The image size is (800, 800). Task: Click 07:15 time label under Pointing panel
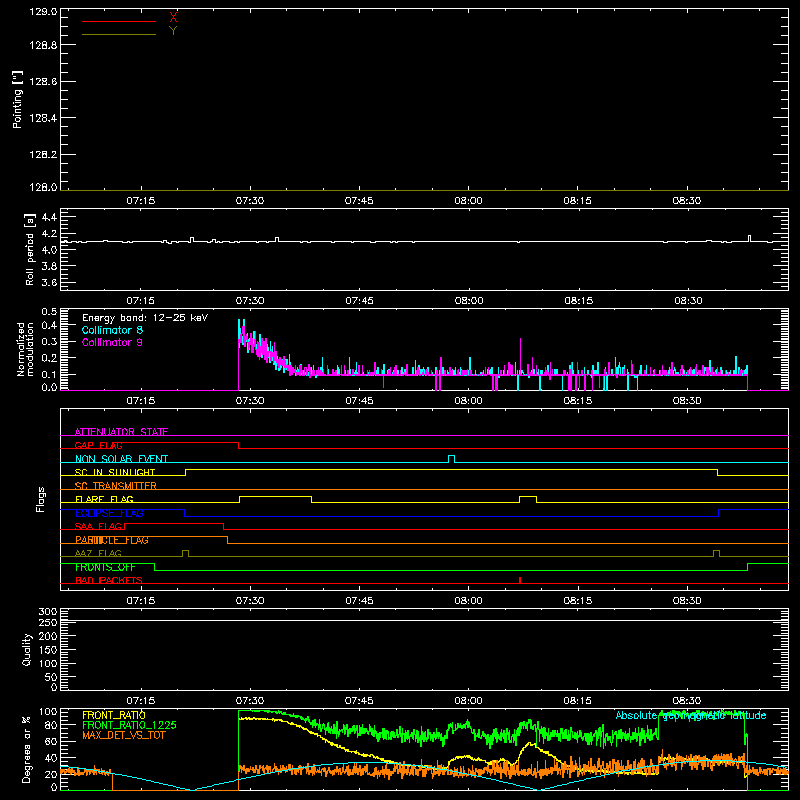tap(141, 201)
